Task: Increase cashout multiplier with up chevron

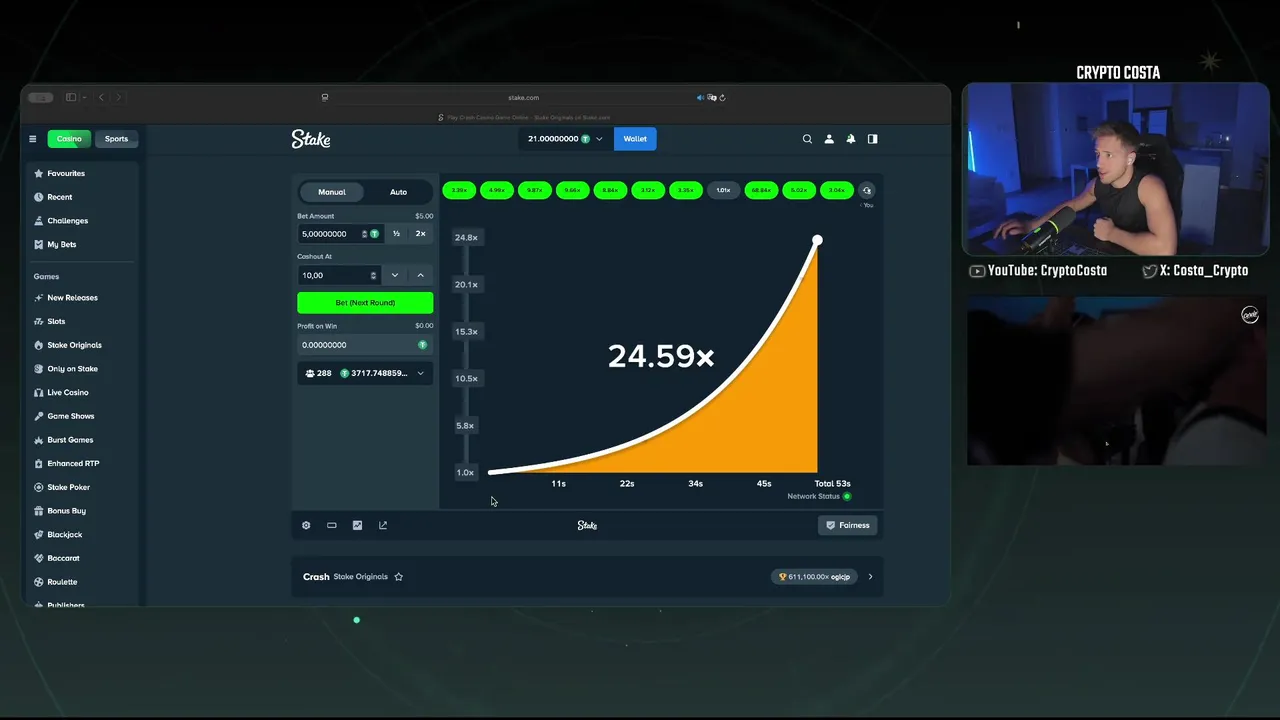Action: (420, 275)
